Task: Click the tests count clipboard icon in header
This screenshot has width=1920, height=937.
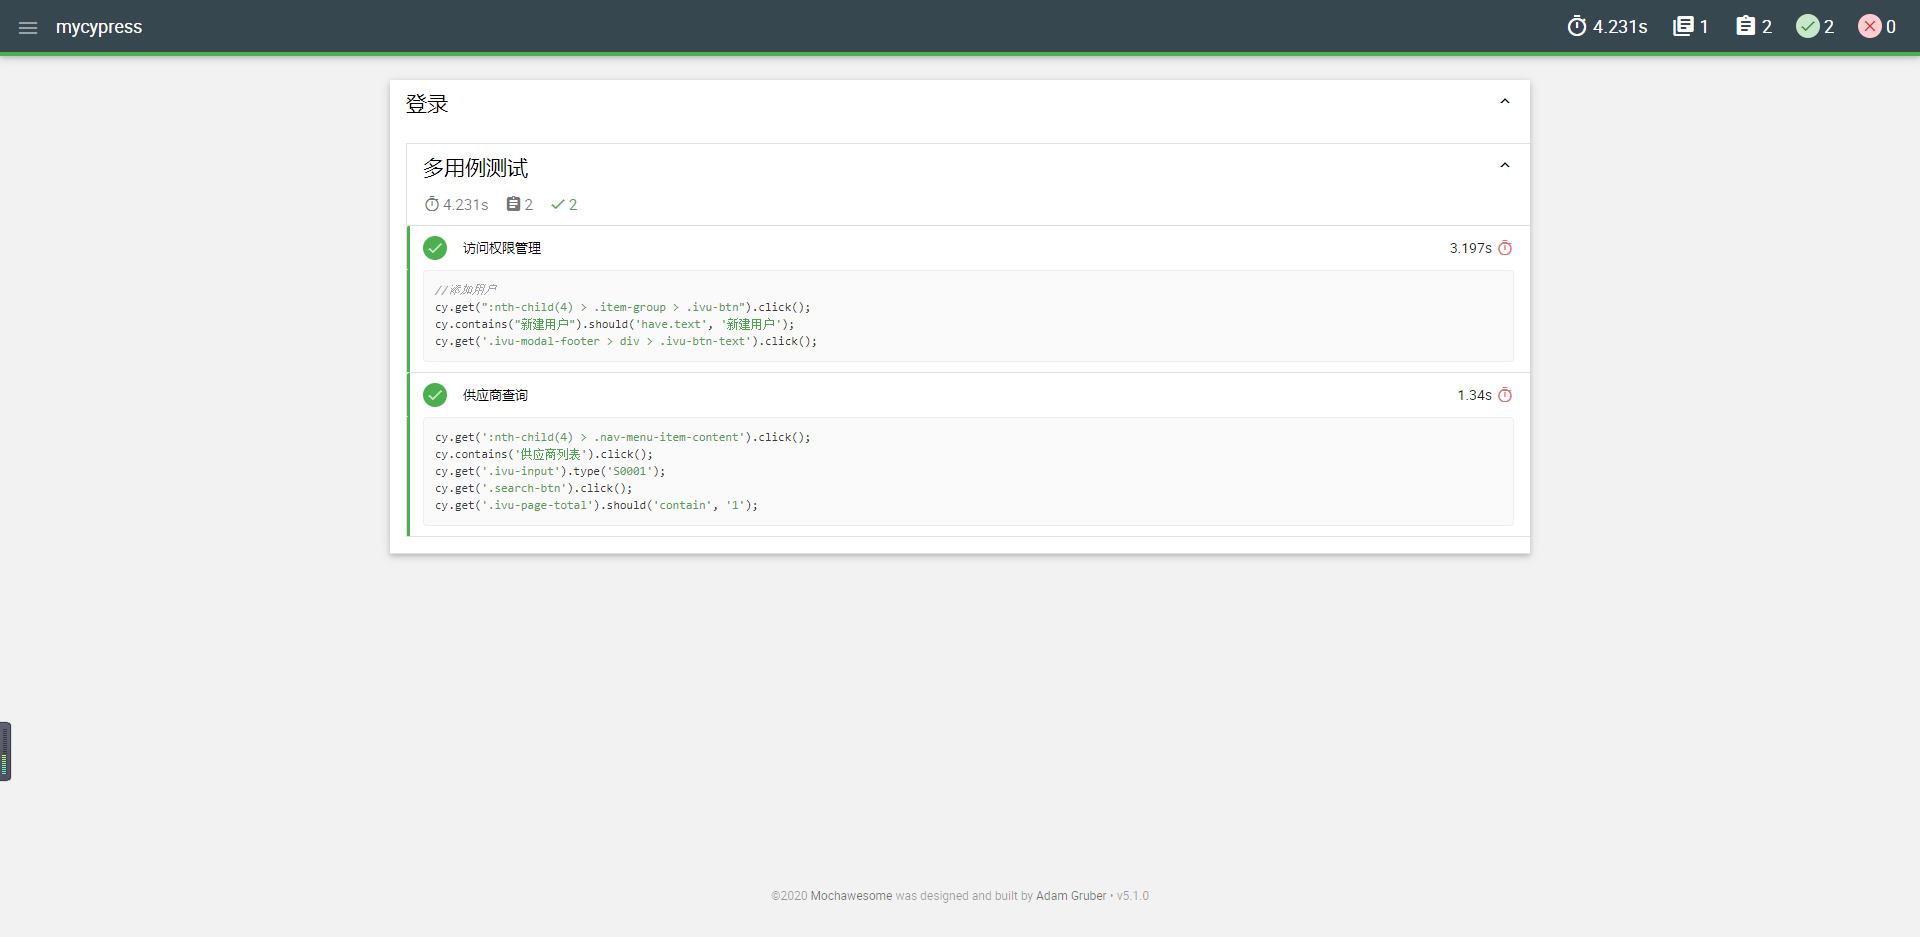Action: [1746, 26]
